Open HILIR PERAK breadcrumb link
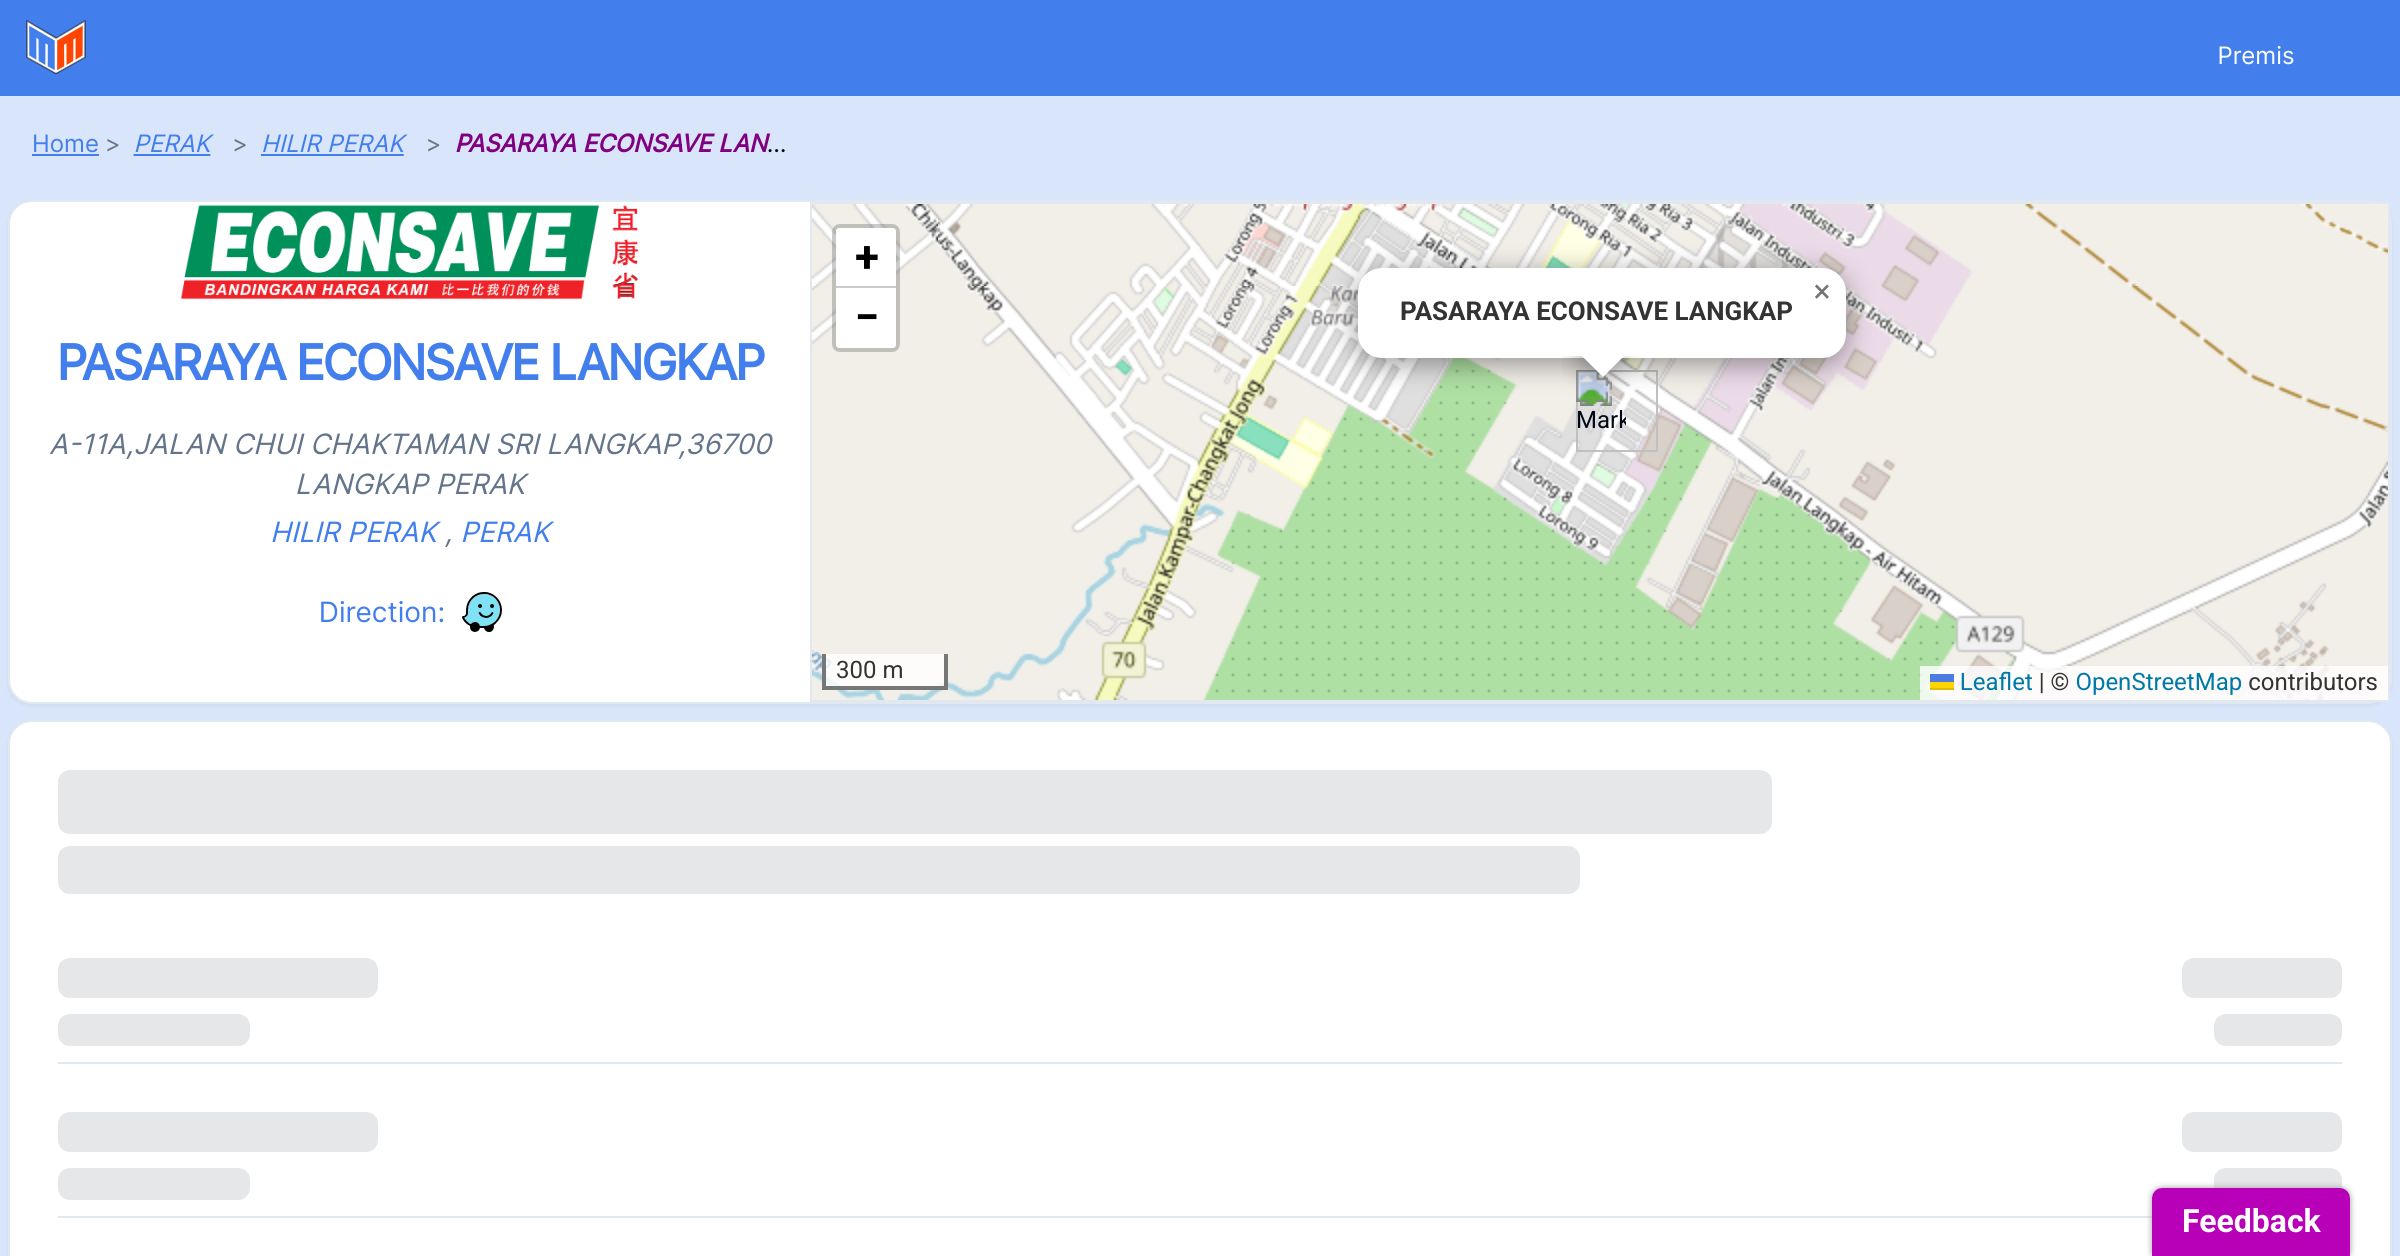 (333, 143)
